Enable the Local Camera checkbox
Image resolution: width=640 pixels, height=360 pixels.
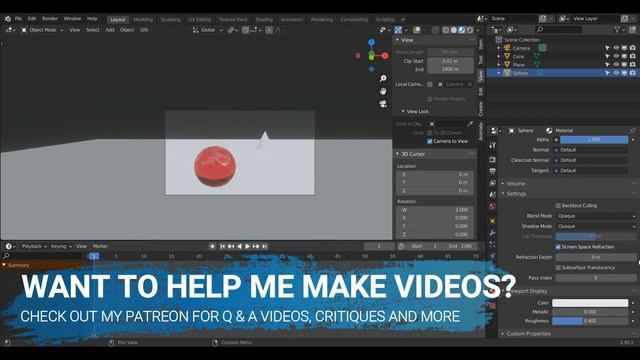tap(430, 84)
